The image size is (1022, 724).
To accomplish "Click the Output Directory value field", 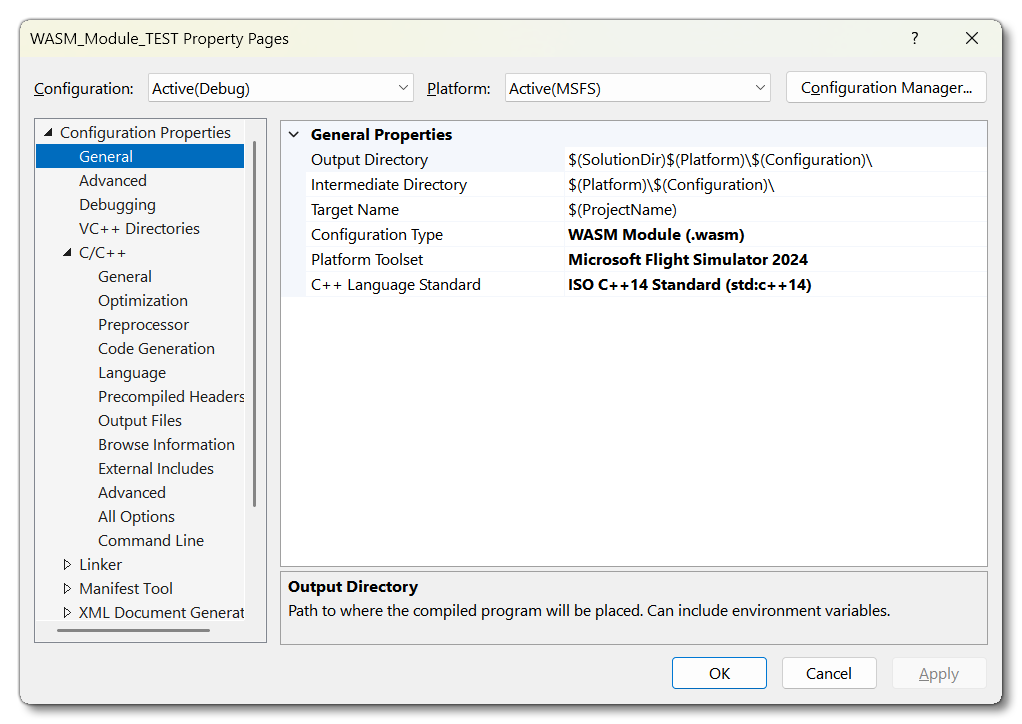I will tap(775, 160).
